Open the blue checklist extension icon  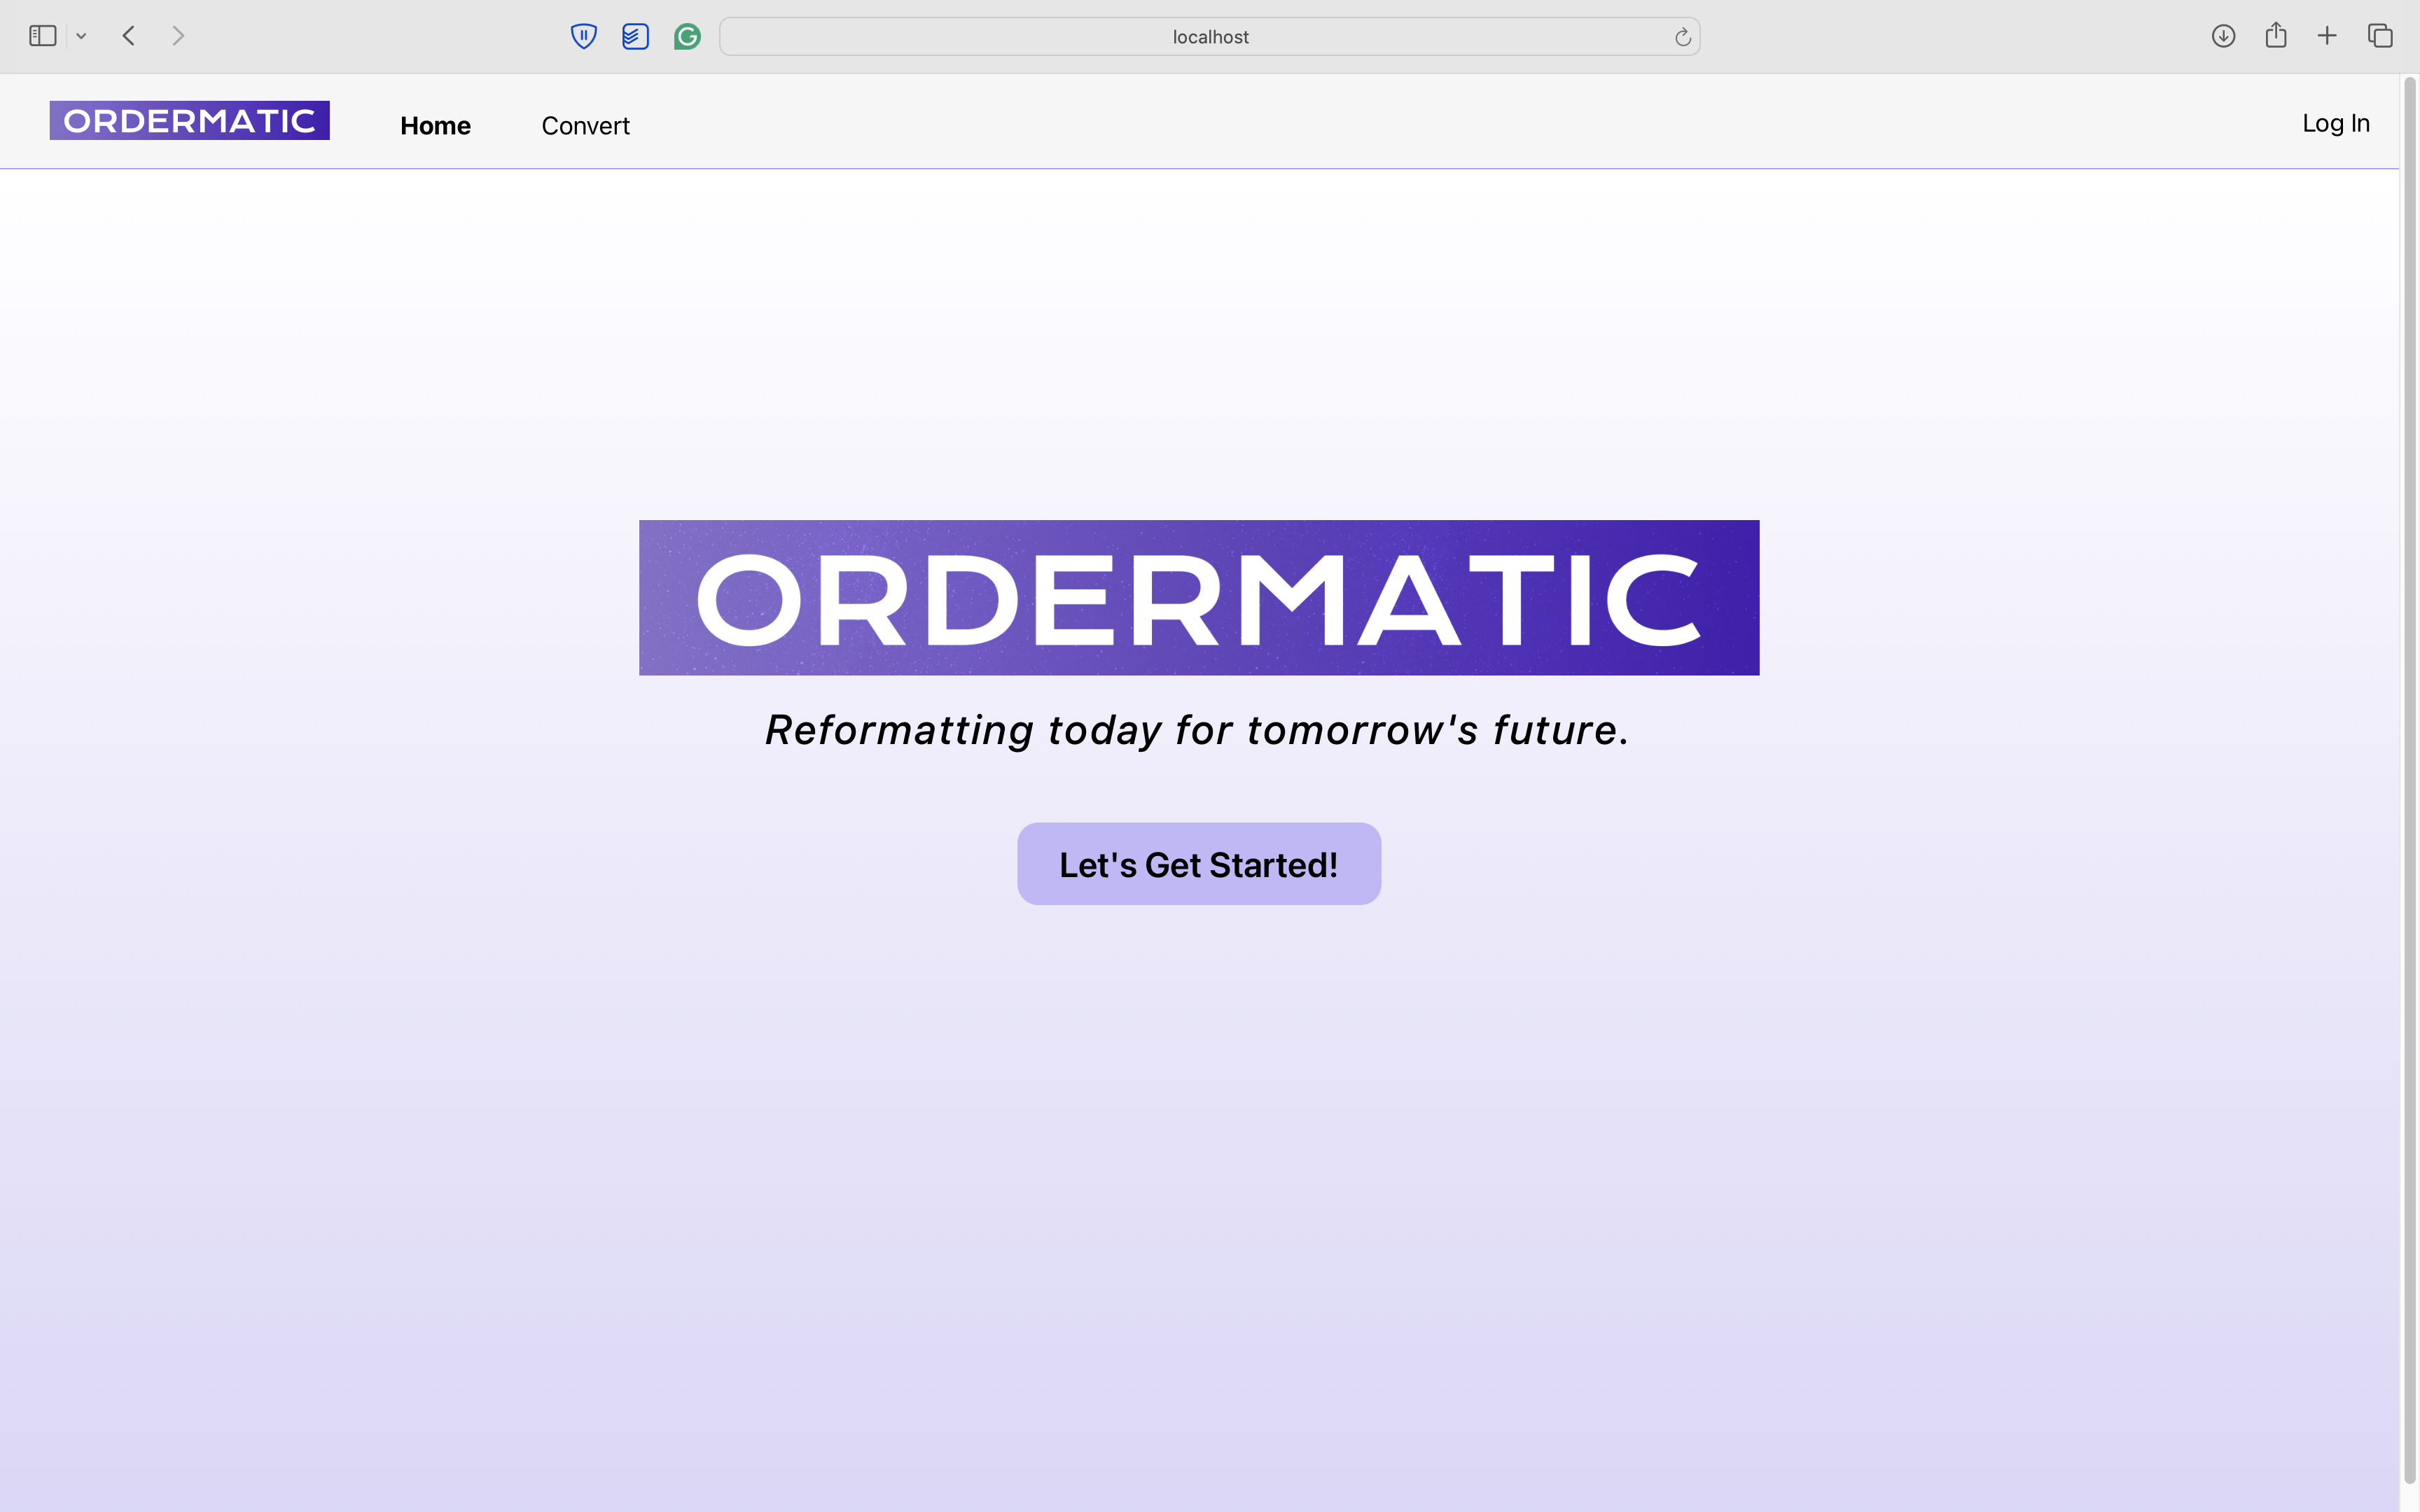pyautogui.click(x=635, y=37)
